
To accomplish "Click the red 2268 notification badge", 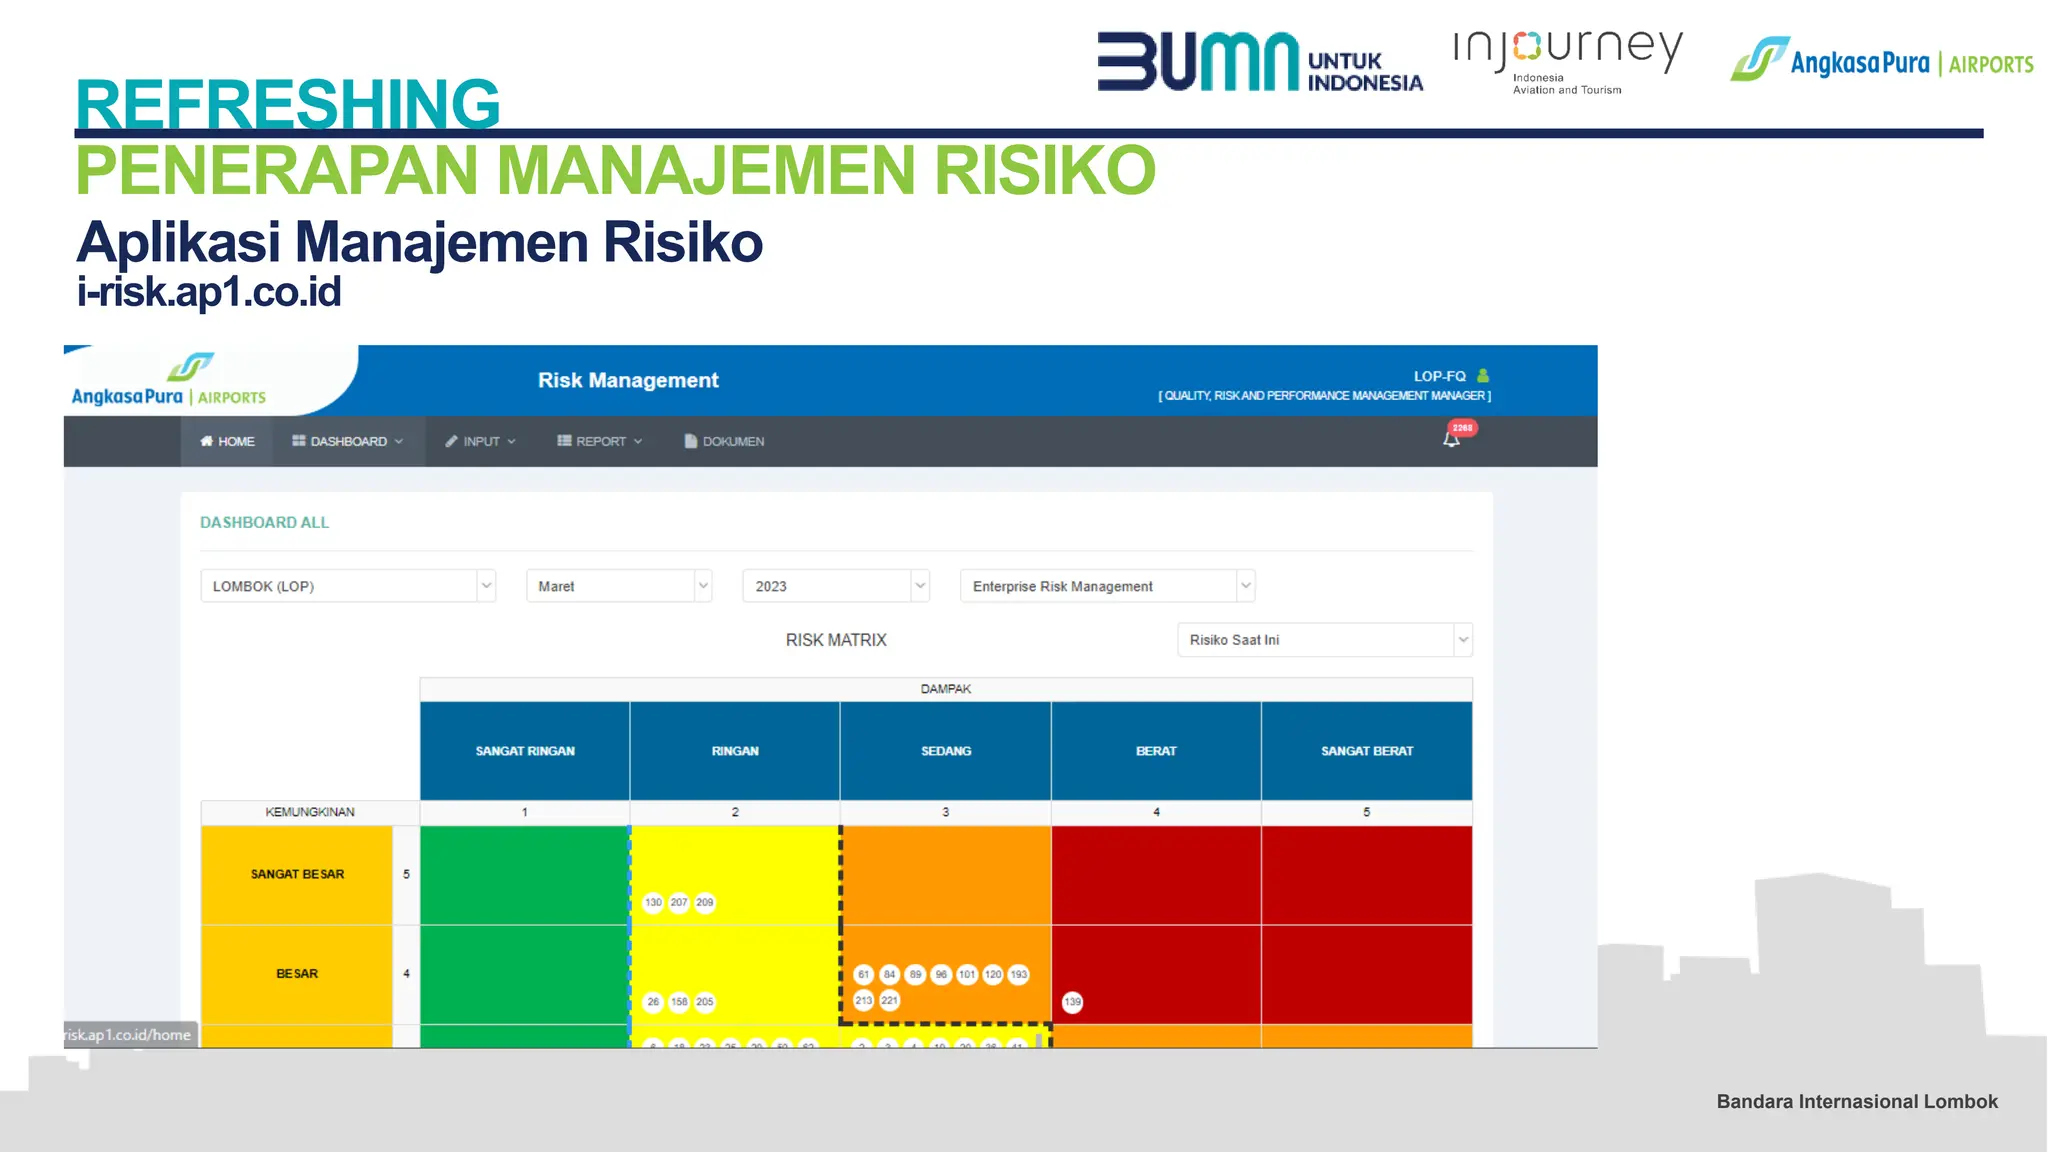I will [1463, 428].
